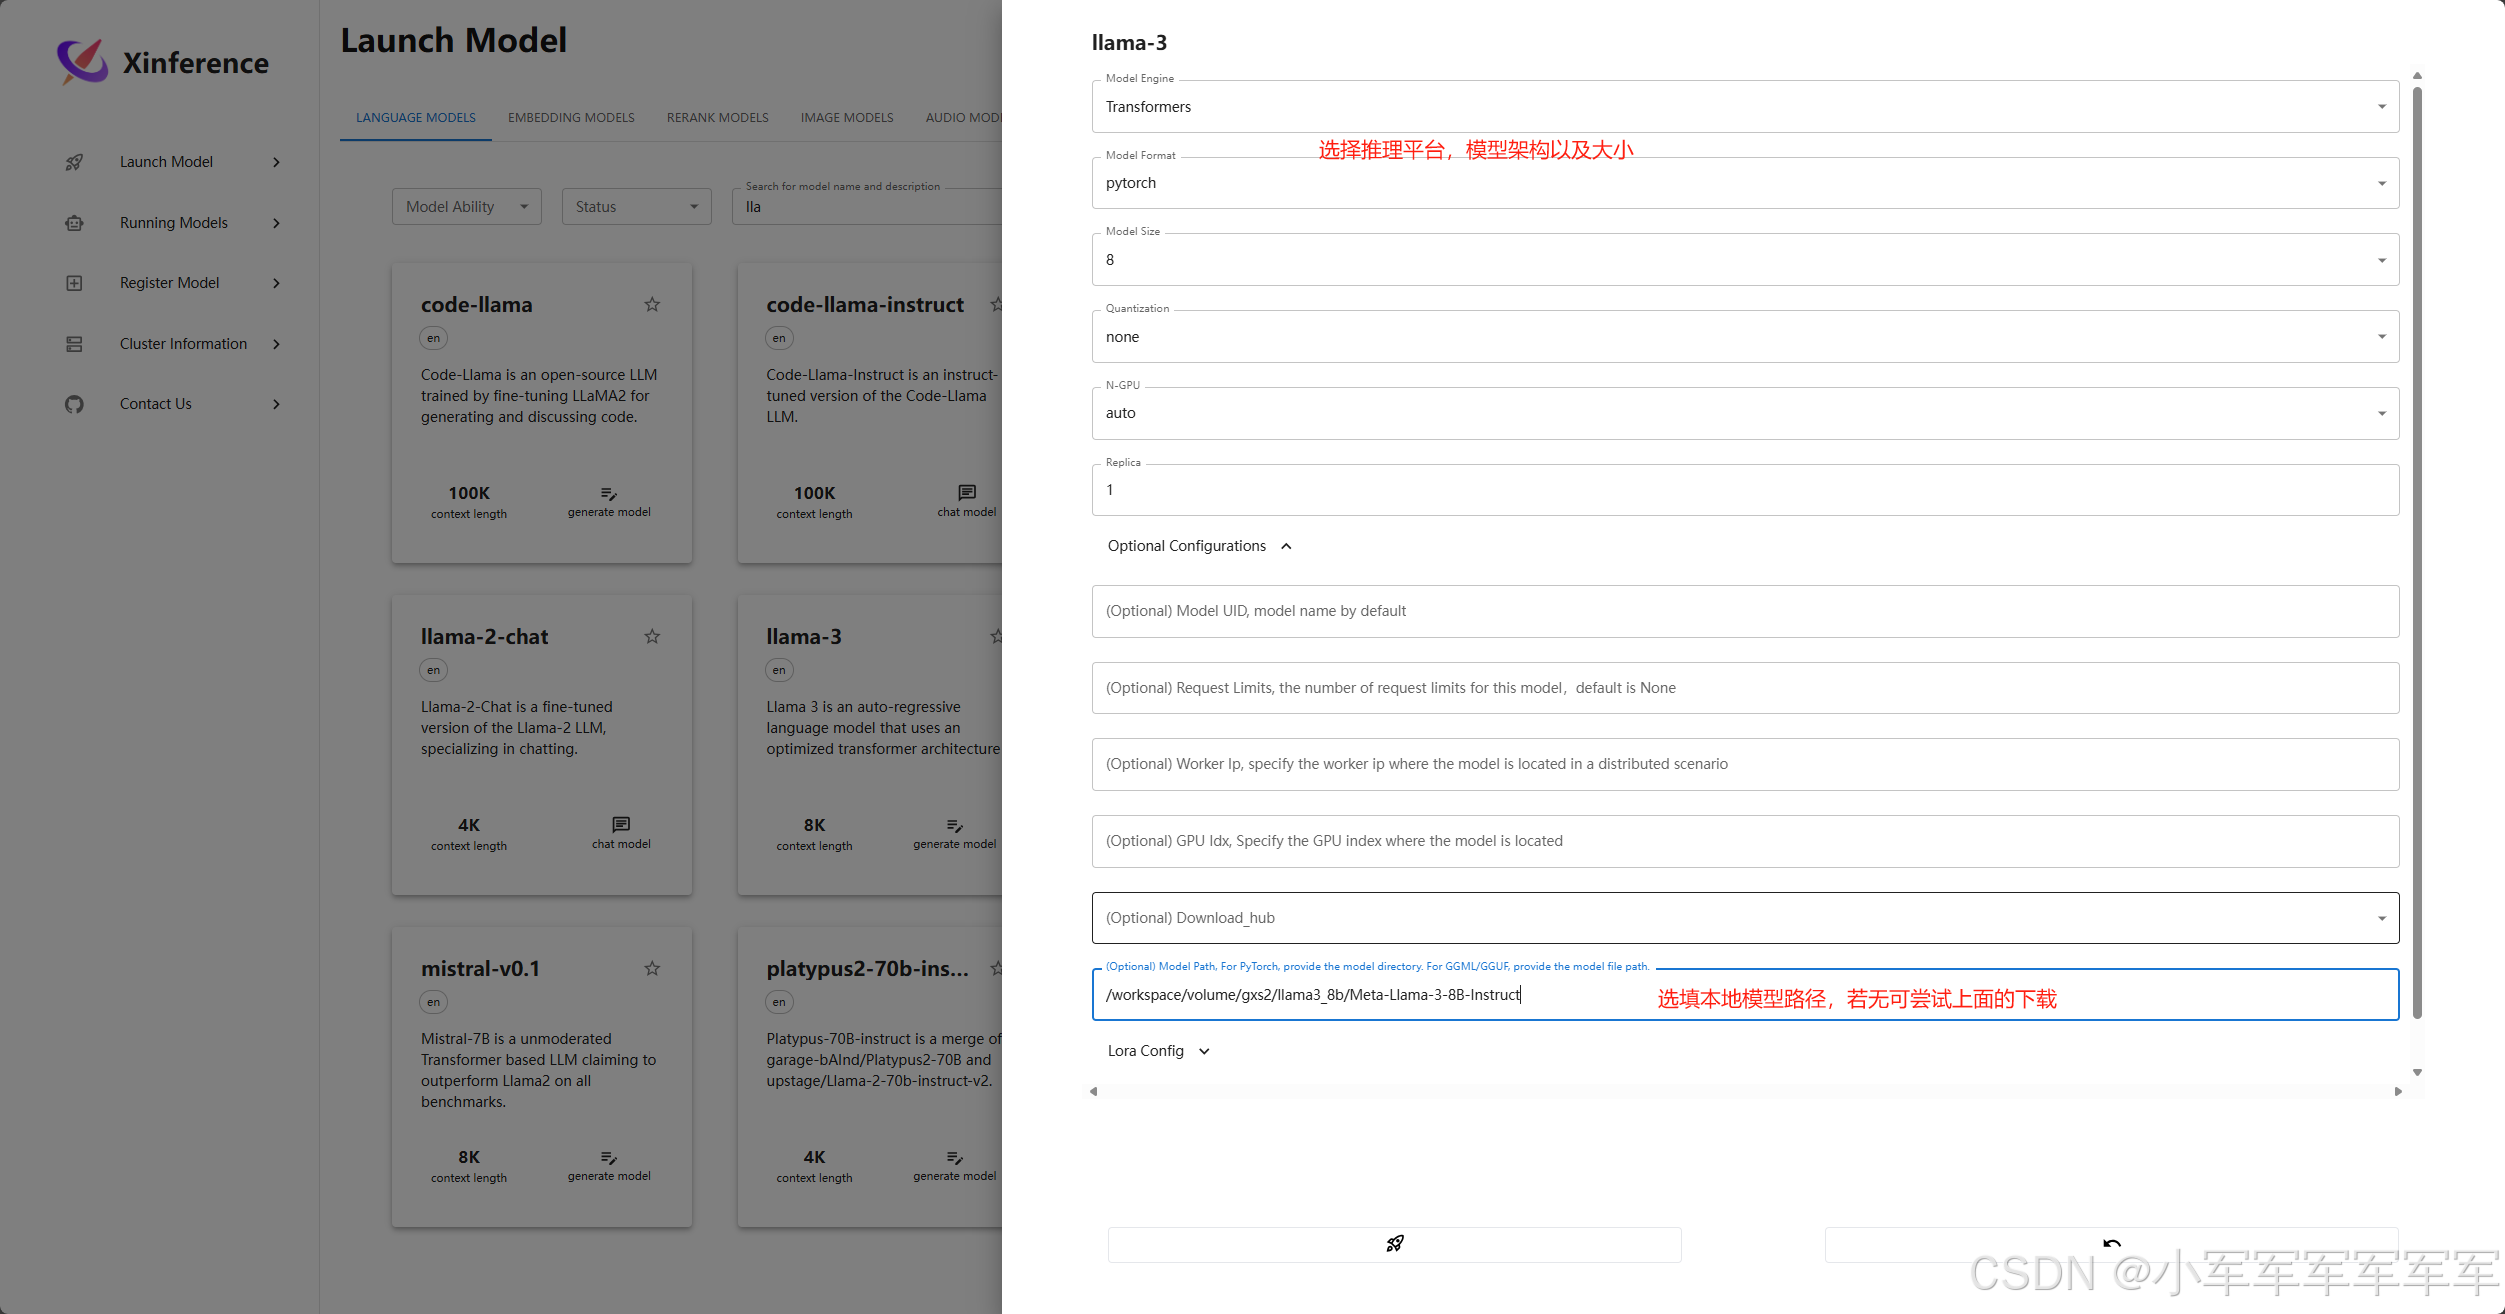The width and height of the screenshot is (2505, 1314).
Task: Expand the Lora Config section
Action: click(x=1159, y=1051)
